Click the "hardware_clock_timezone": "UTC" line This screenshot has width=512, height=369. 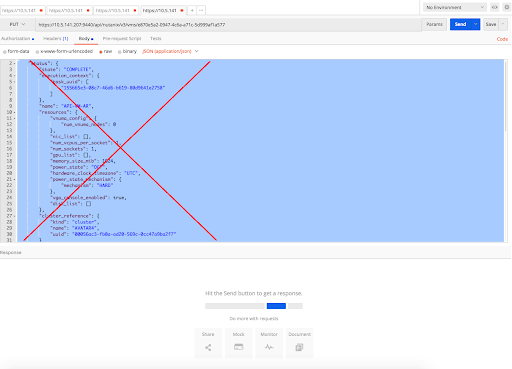(95, 173)
